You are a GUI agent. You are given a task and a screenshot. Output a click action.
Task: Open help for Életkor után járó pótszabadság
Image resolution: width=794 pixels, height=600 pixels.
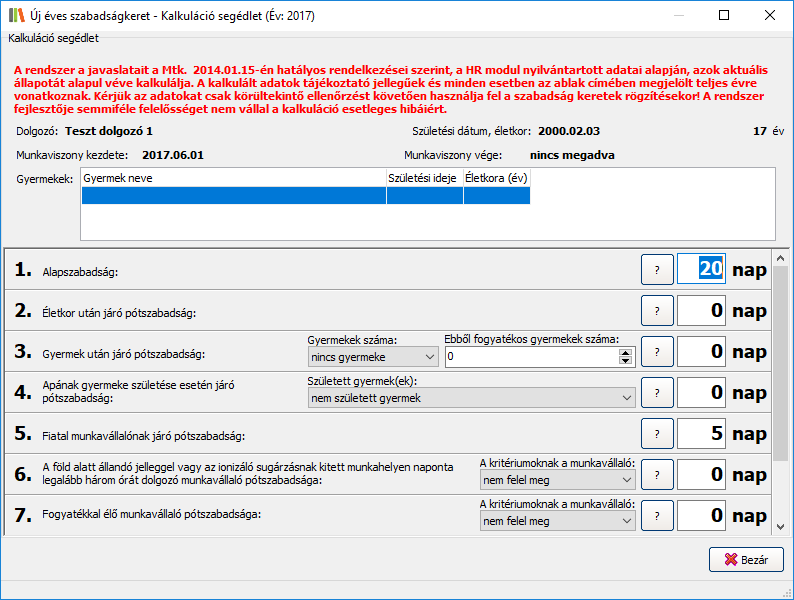[x=657, y=311]
